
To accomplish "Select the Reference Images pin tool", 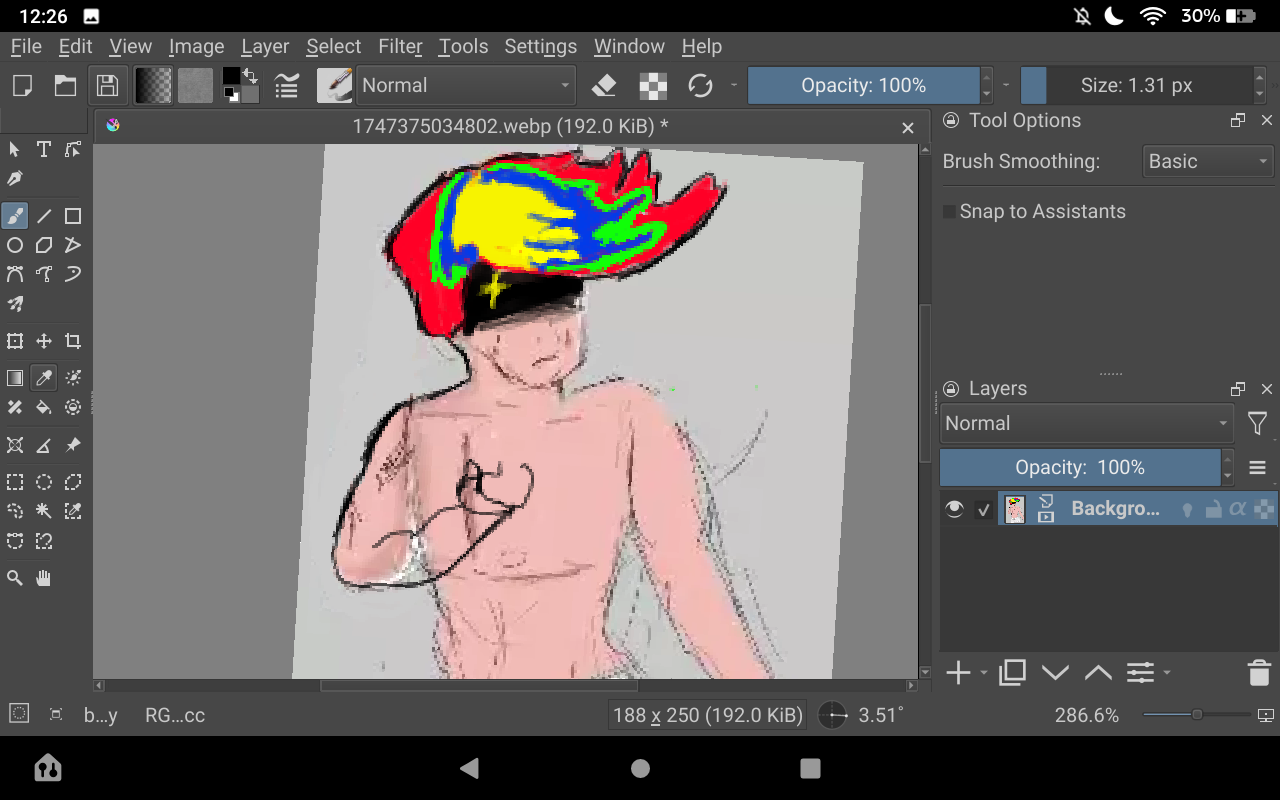I will click(73, 445).
